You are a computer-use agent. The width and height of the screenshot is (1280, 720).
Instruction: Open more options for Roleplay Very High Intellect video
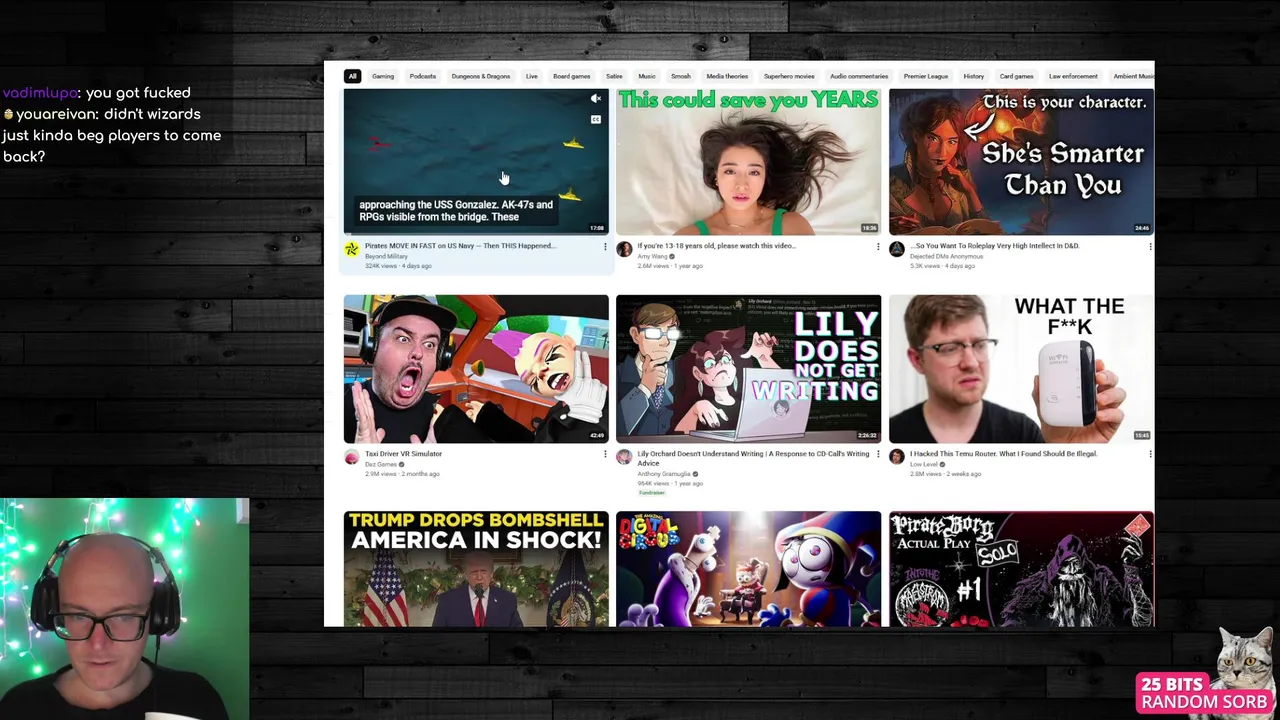point(1150,246)
